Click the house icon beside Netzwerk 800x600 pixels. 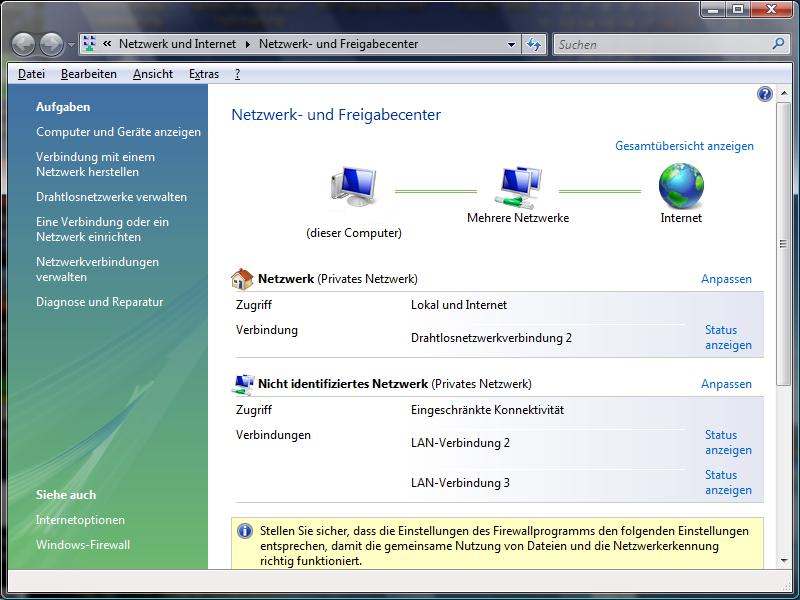click(242, 279)
